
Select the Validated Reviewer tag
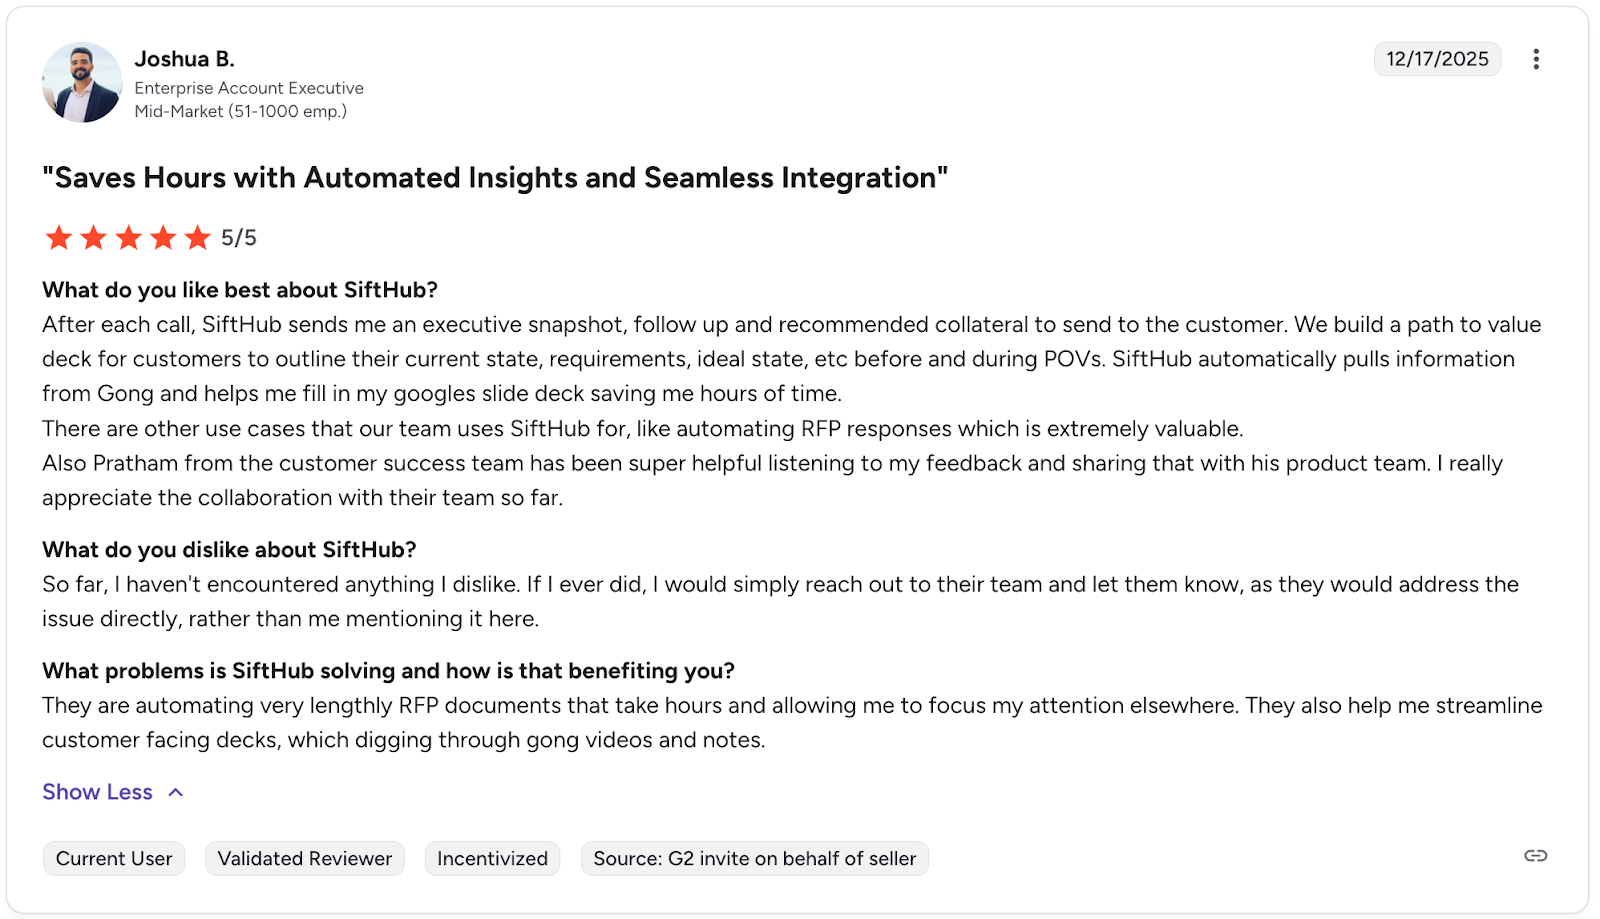(x=305, y=859)
